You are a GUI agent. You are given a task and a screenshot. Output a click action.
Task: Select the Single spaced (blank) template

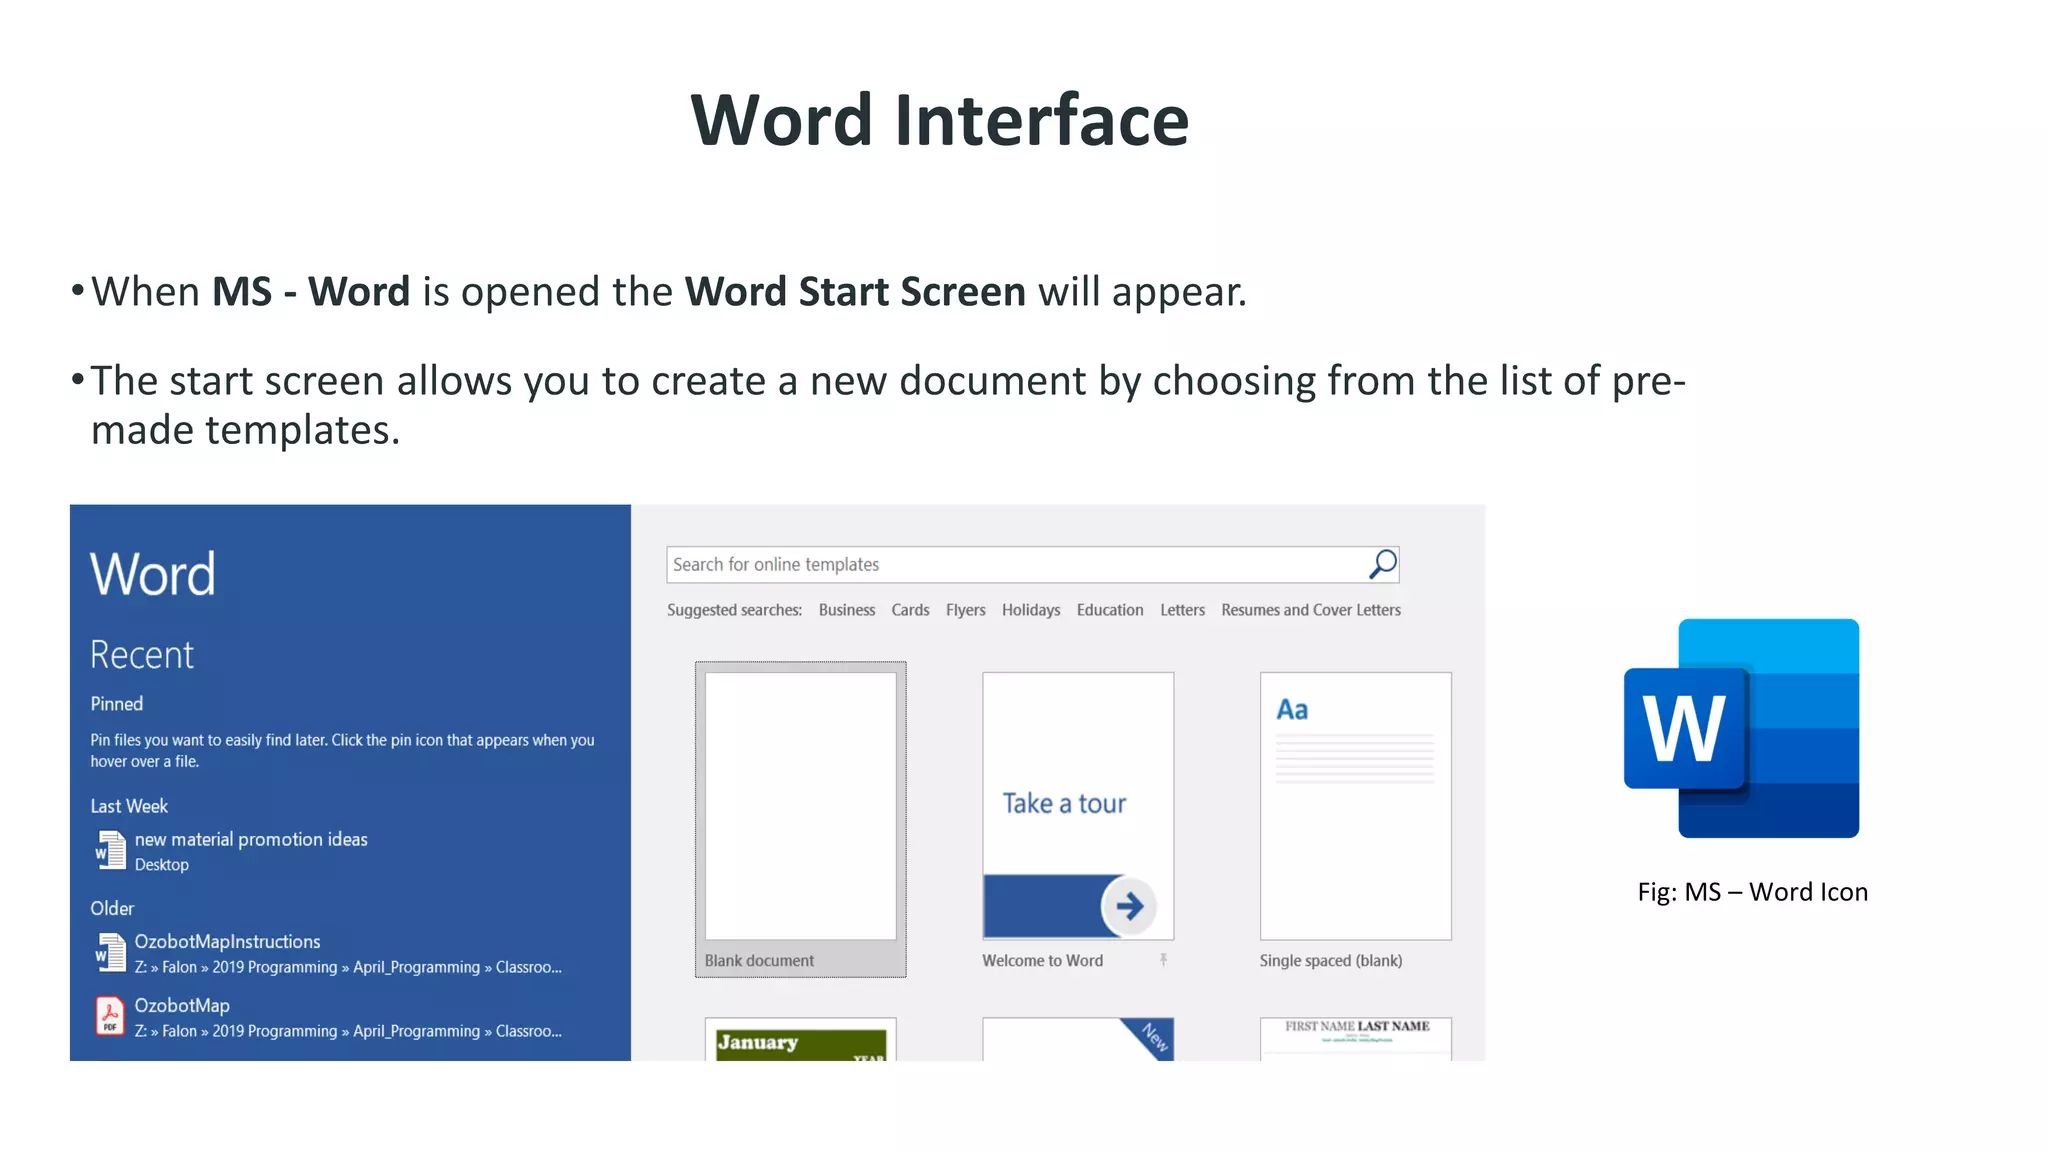point(1355,806)
